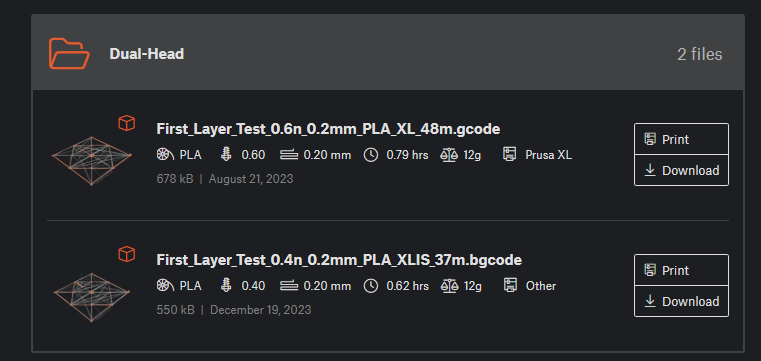This screenshot has height=361, width=761.
Task: Collapse the Dual-Head folder header
Action: tap(387, 53)
